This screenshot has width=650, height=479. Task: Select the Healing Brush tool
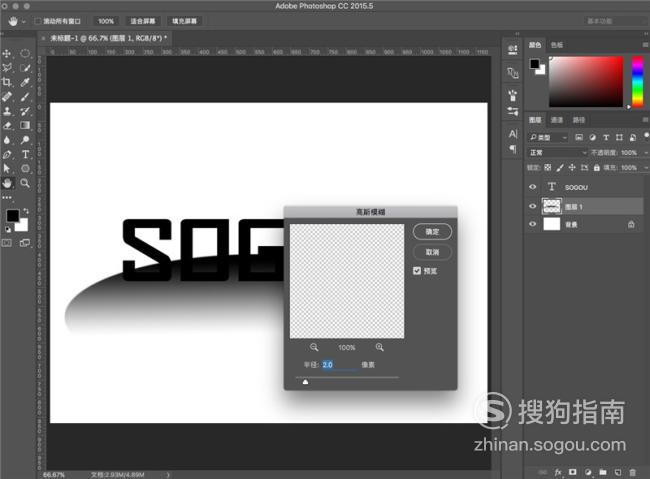click(7, 97)
